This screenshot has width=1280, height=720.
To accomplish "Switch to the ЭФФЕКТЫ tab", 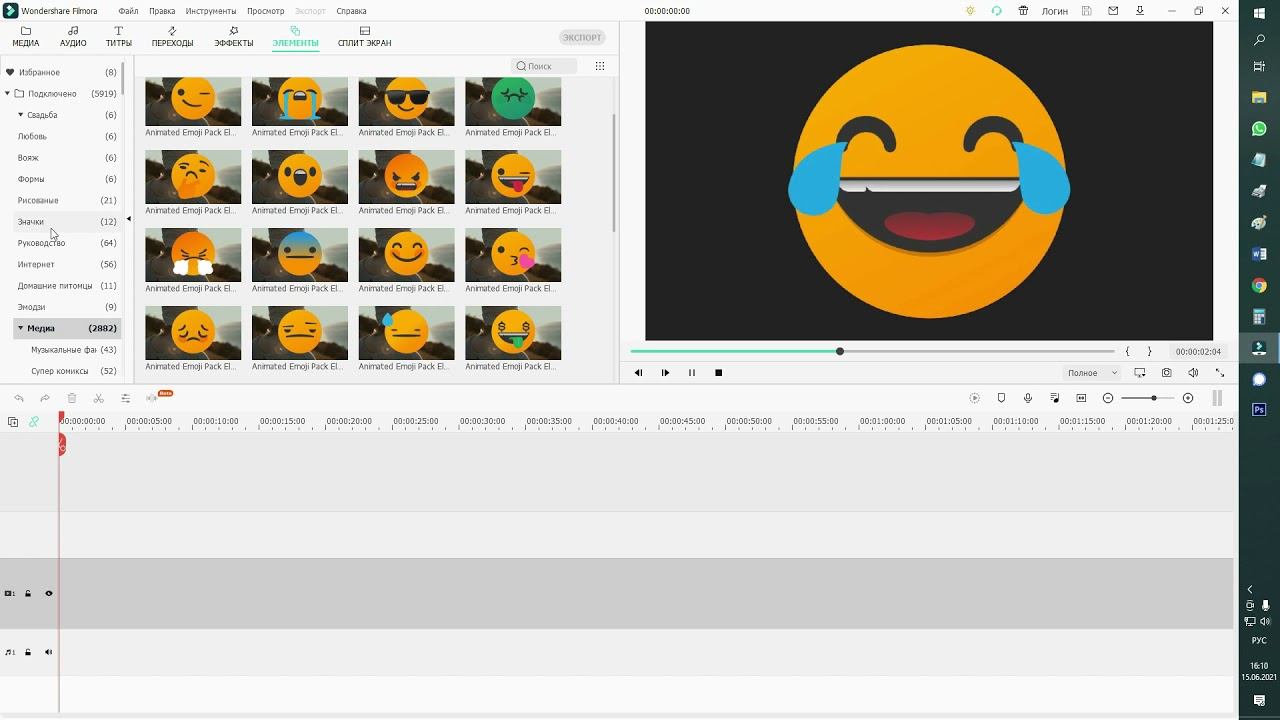I will coord(234,37).
